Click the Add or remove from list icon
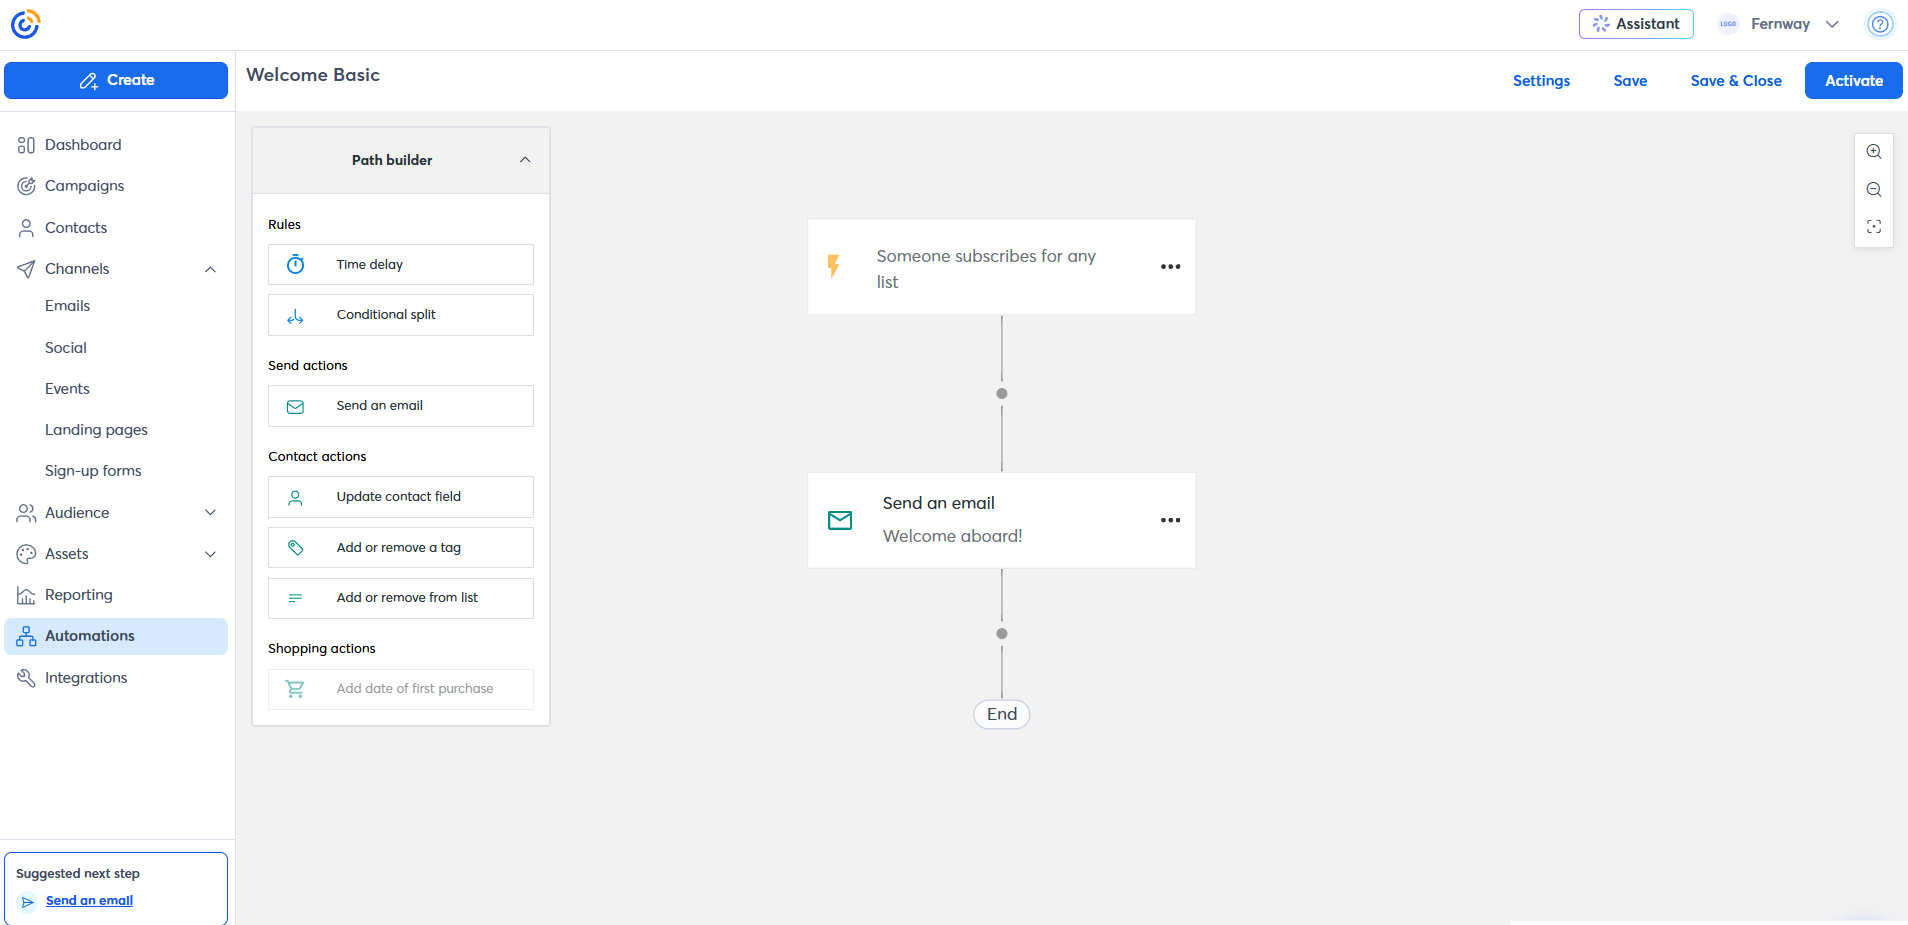 pos(295,598)
